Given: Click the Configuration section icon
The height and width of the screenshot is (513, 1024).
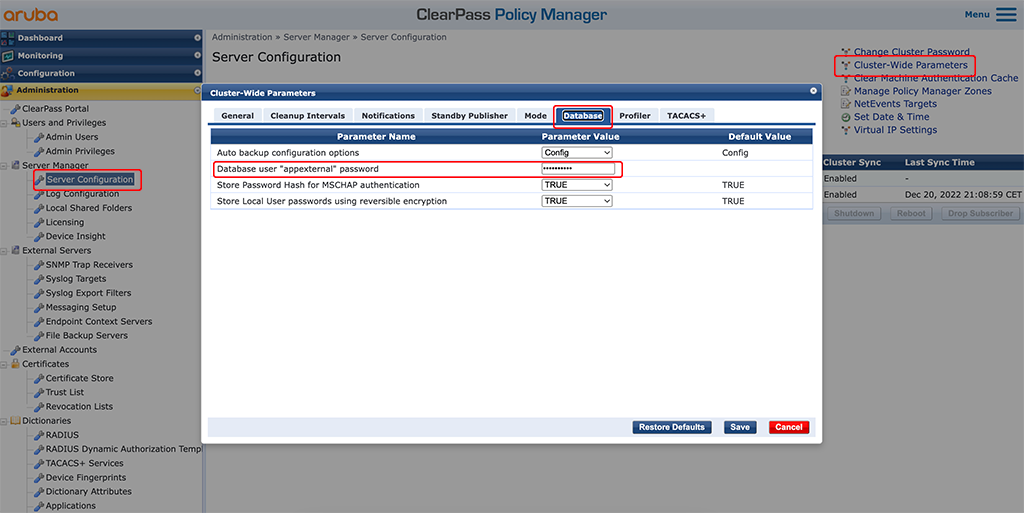Looking at the screenshot, I should (8, 73).
